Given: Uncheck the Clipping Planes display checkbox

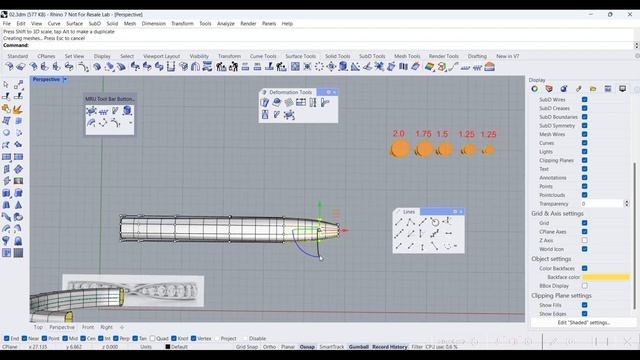Looking at the screenshot, I should pos(584,160).
